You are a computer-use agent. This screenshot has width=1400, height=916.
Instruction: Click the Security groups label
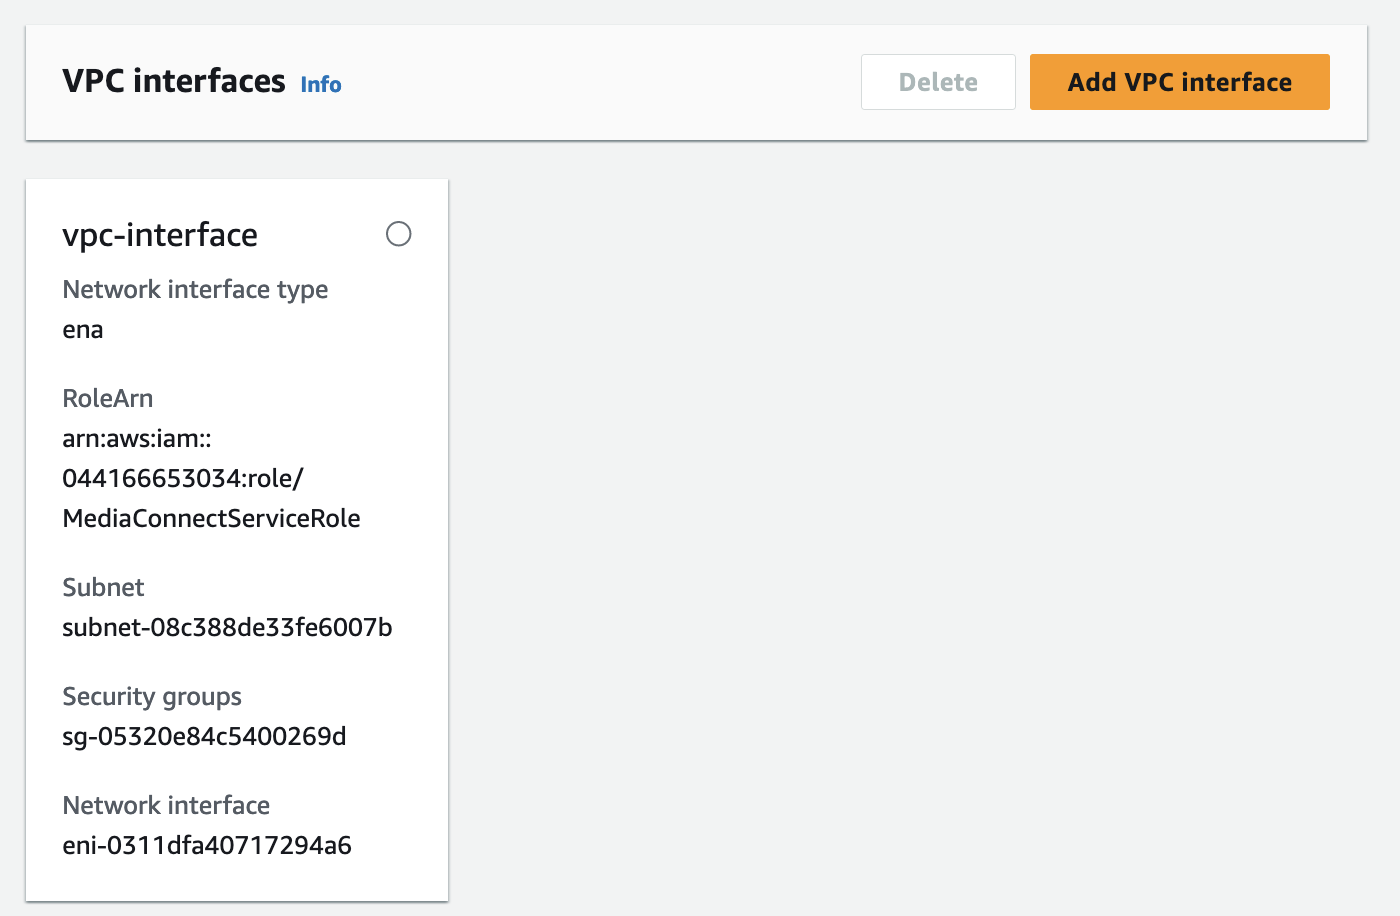point(152,697)
